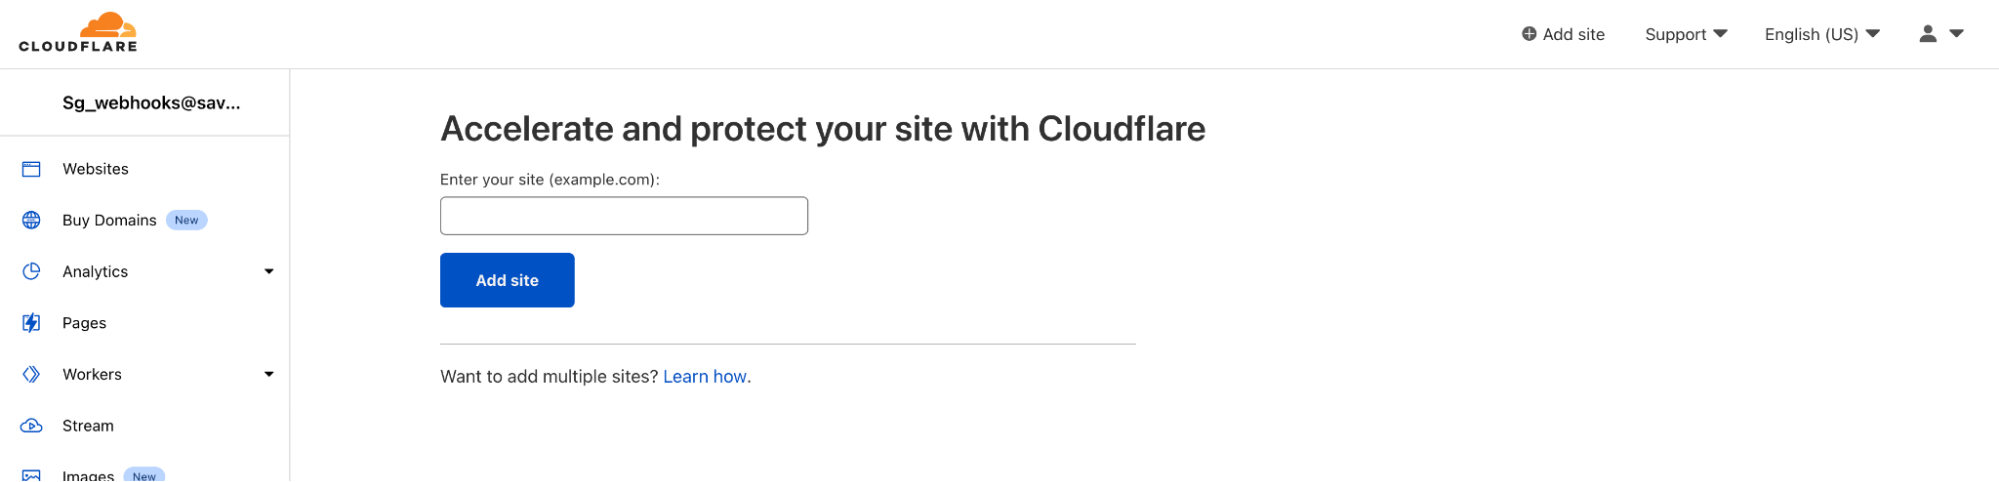Expand the Analytics submenu arrow
The height and width of the screenshot is (482, 1999).
(269, 271)
